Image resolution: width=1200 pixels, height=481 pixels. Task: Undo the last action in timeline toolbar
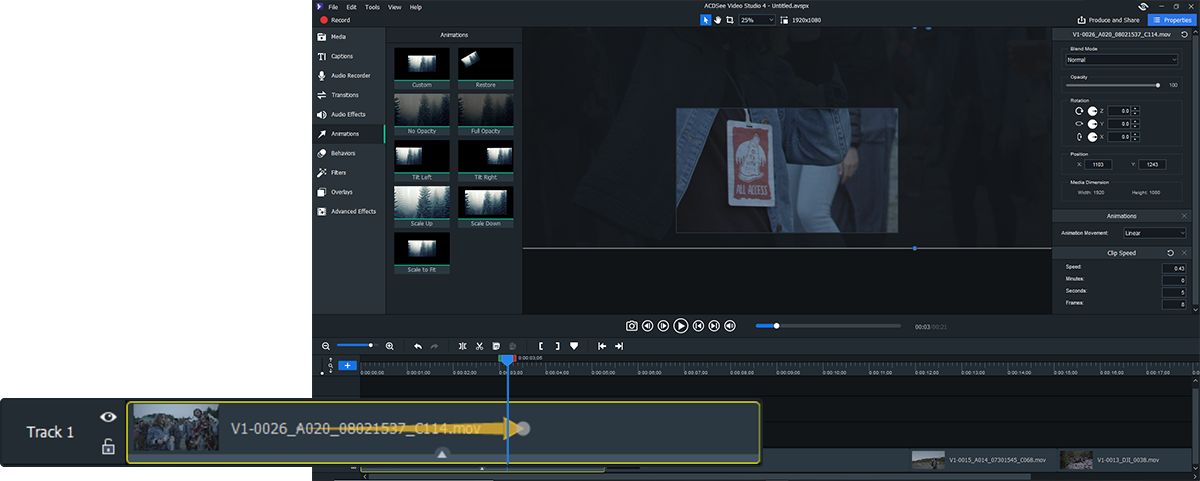[x=418, y=346]
